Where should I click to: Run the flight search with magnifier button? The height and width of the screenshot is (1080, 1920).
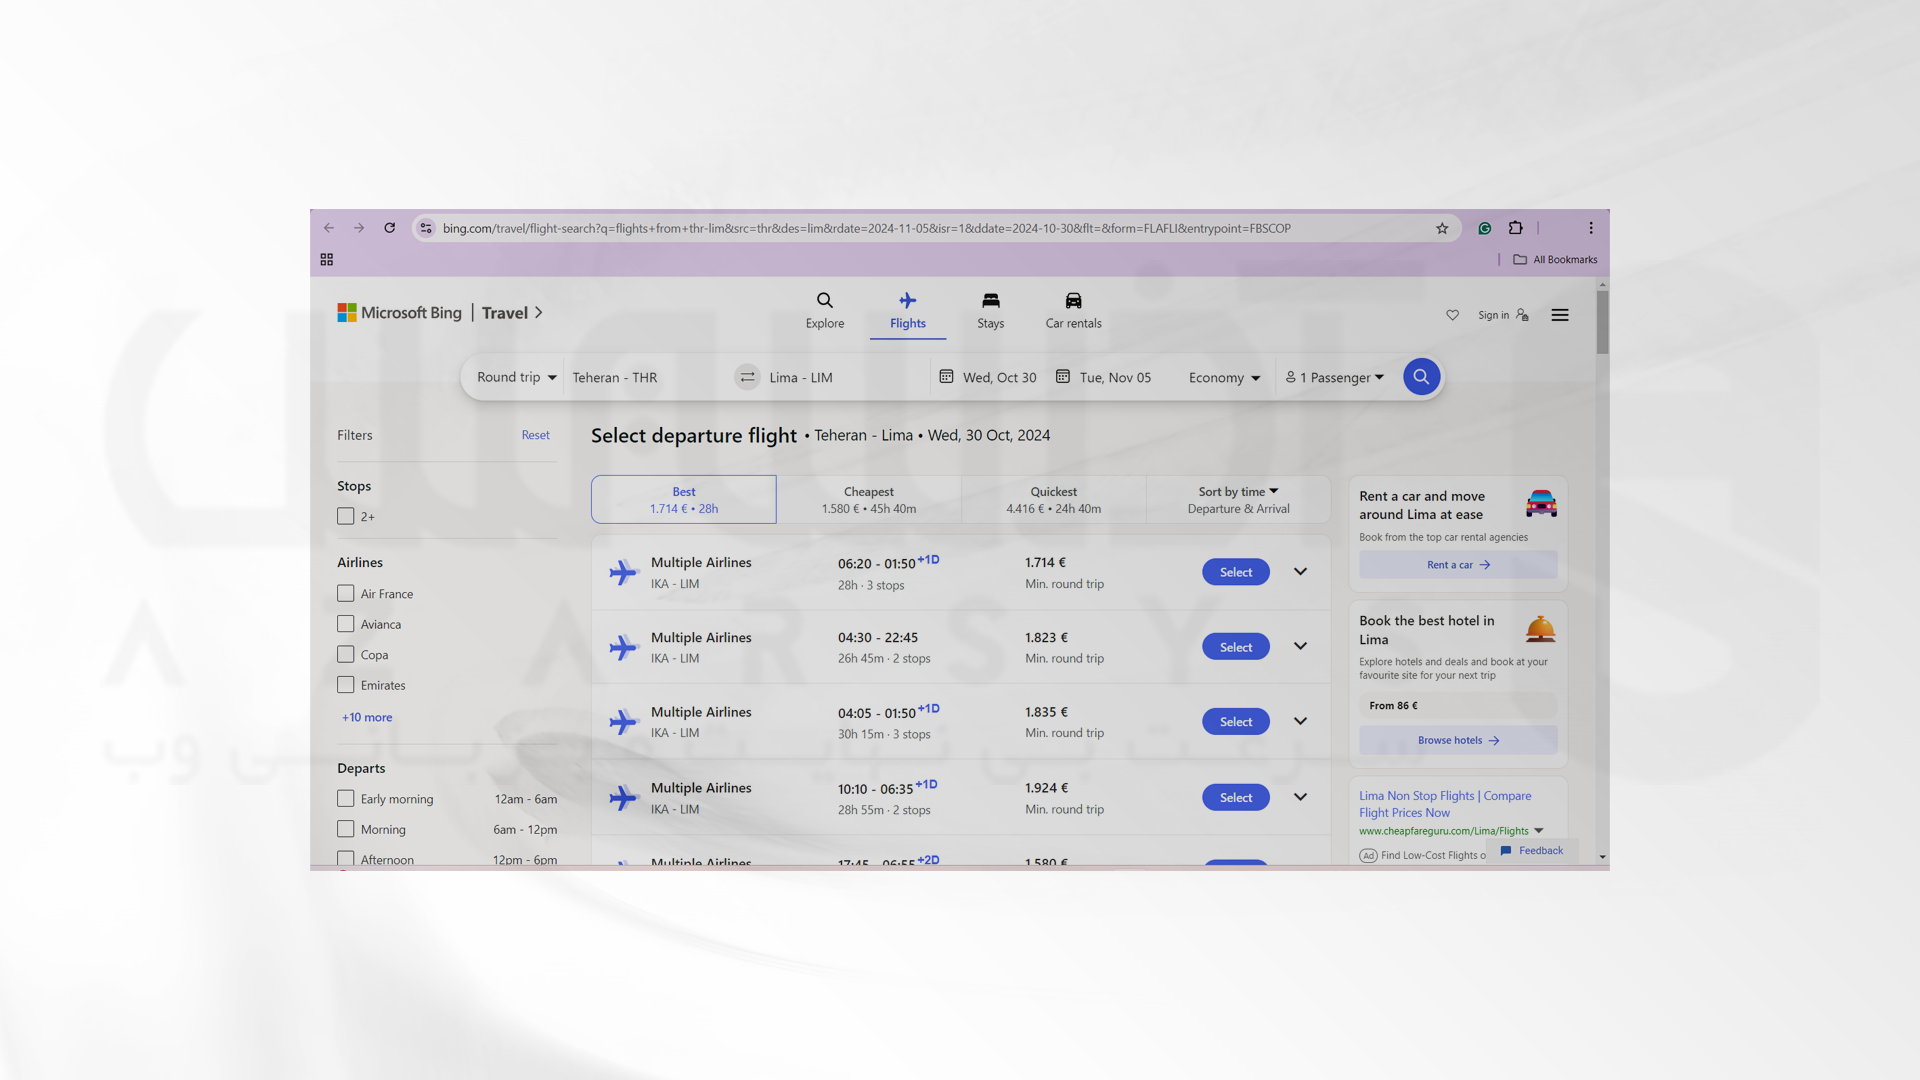[1421, 377]
